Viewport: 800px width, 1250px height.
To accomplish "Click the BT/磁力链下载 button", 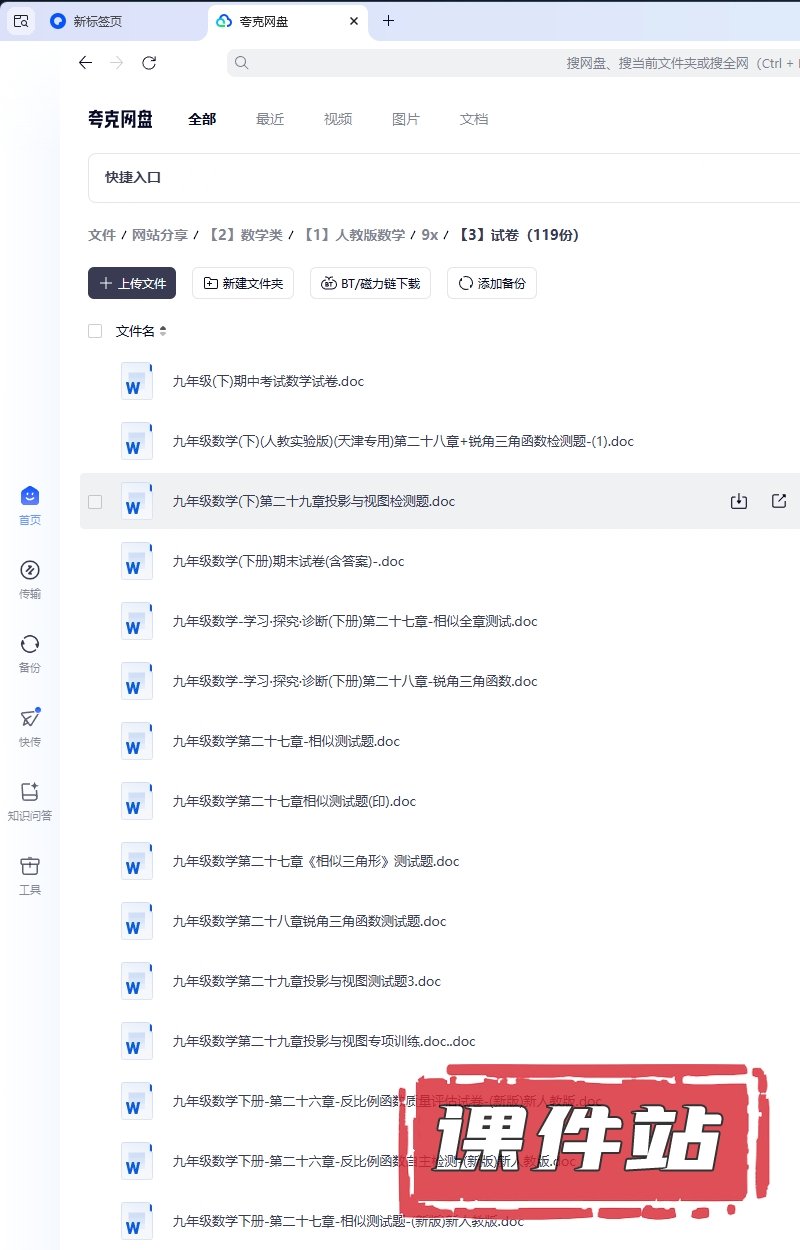I will [x=371, y=283].
